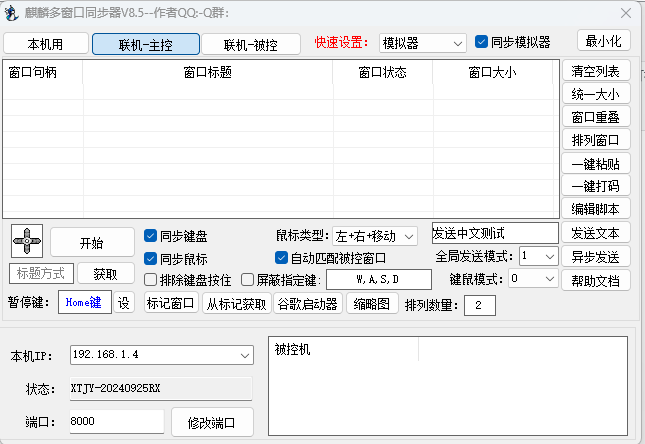
Task: Click the 端口 input field showing 8000
Action: pos(115,421)
